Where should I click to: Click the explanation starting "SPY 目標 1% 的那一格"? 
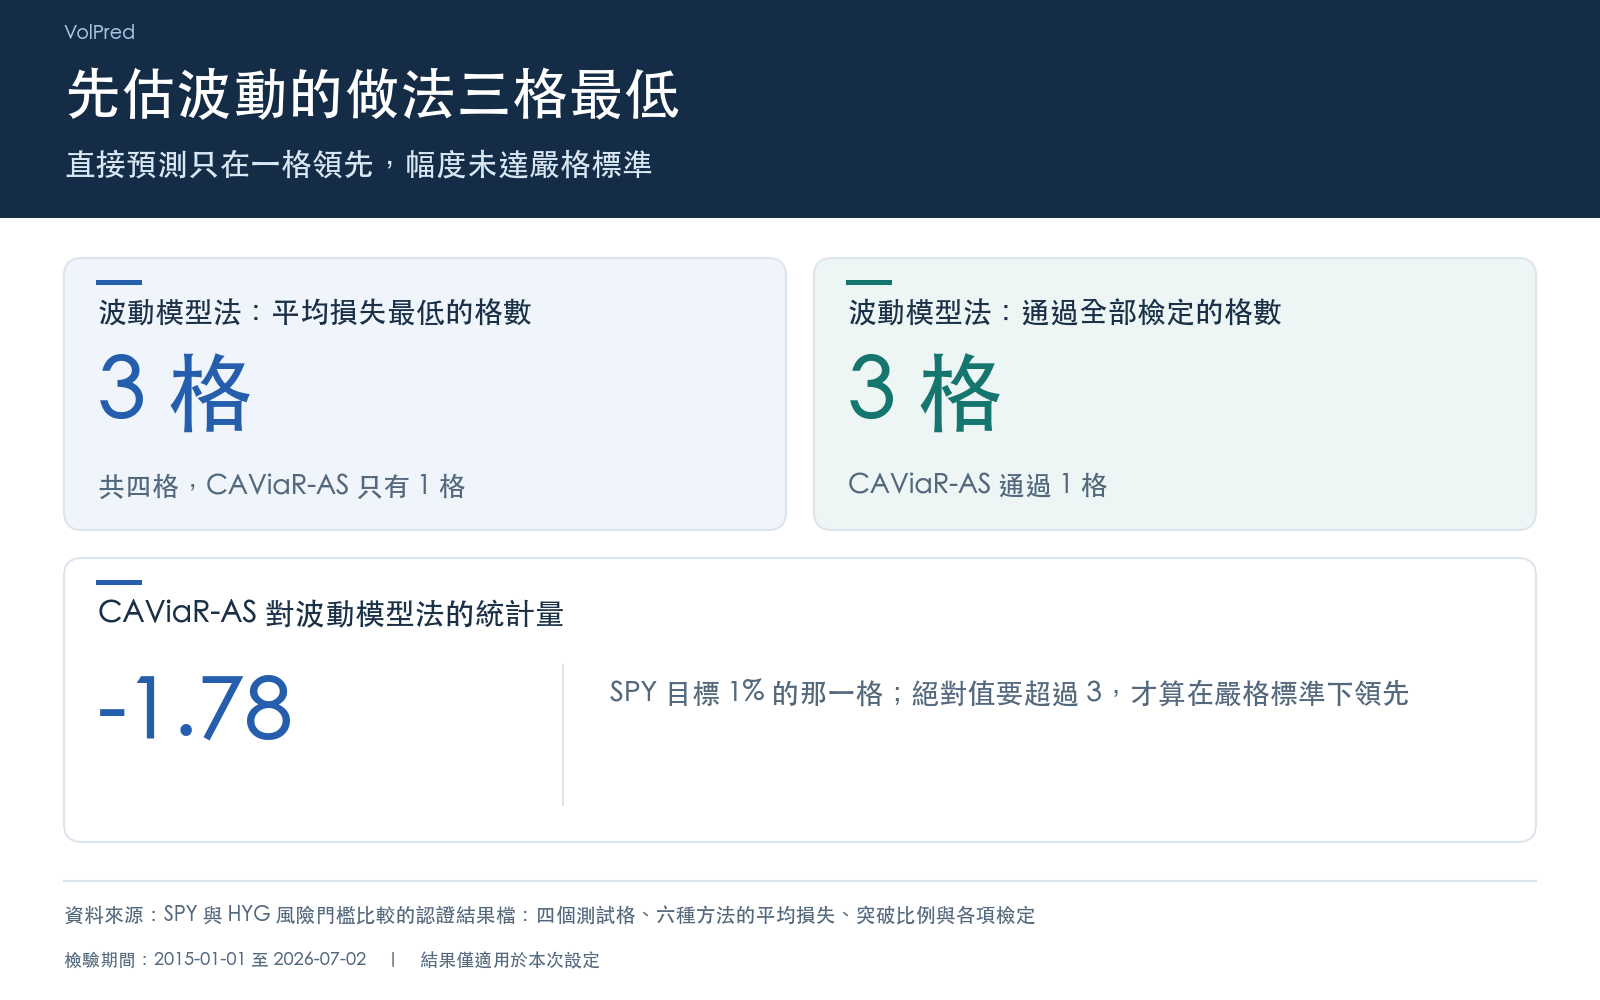coord(1009,692)
